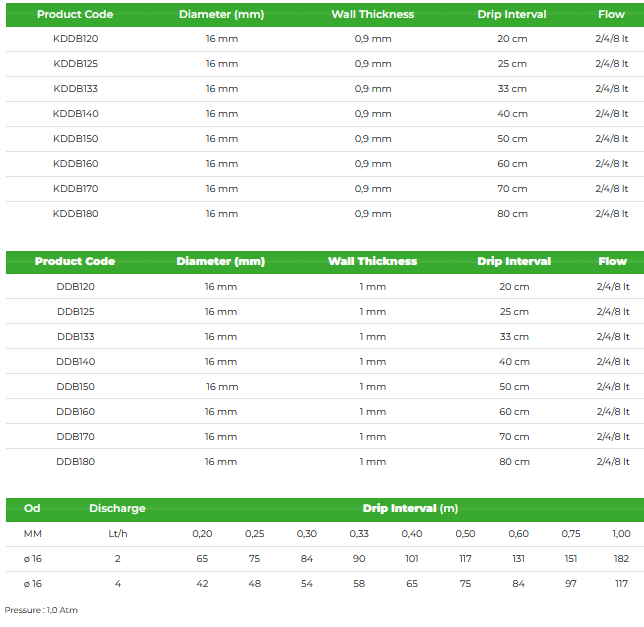The width and height of the screenshot is (644, 627).
Task: Click the 0,33 drip interval column
Action: click(x=359, y=534)
